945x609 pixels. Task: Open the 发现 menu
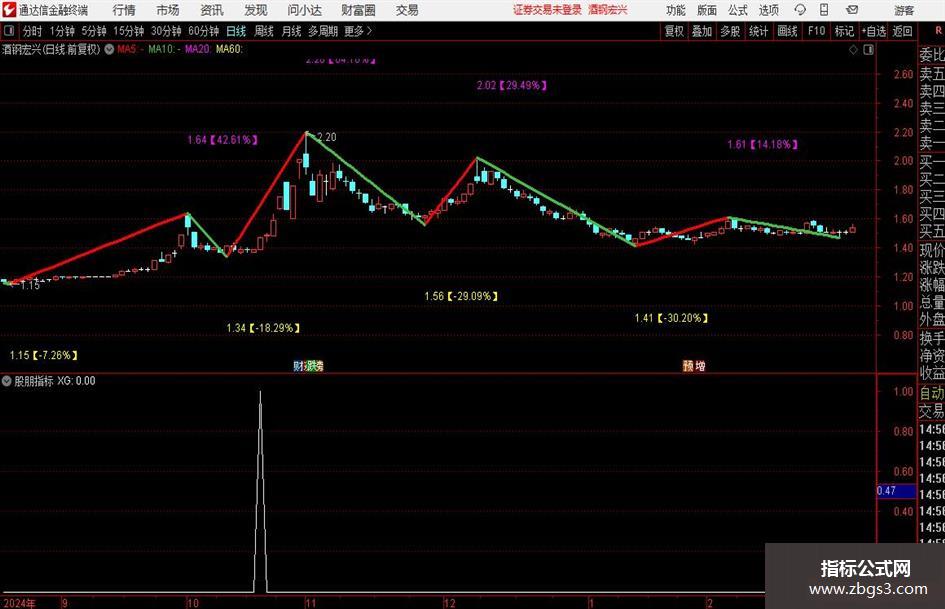tap(256, 10)
